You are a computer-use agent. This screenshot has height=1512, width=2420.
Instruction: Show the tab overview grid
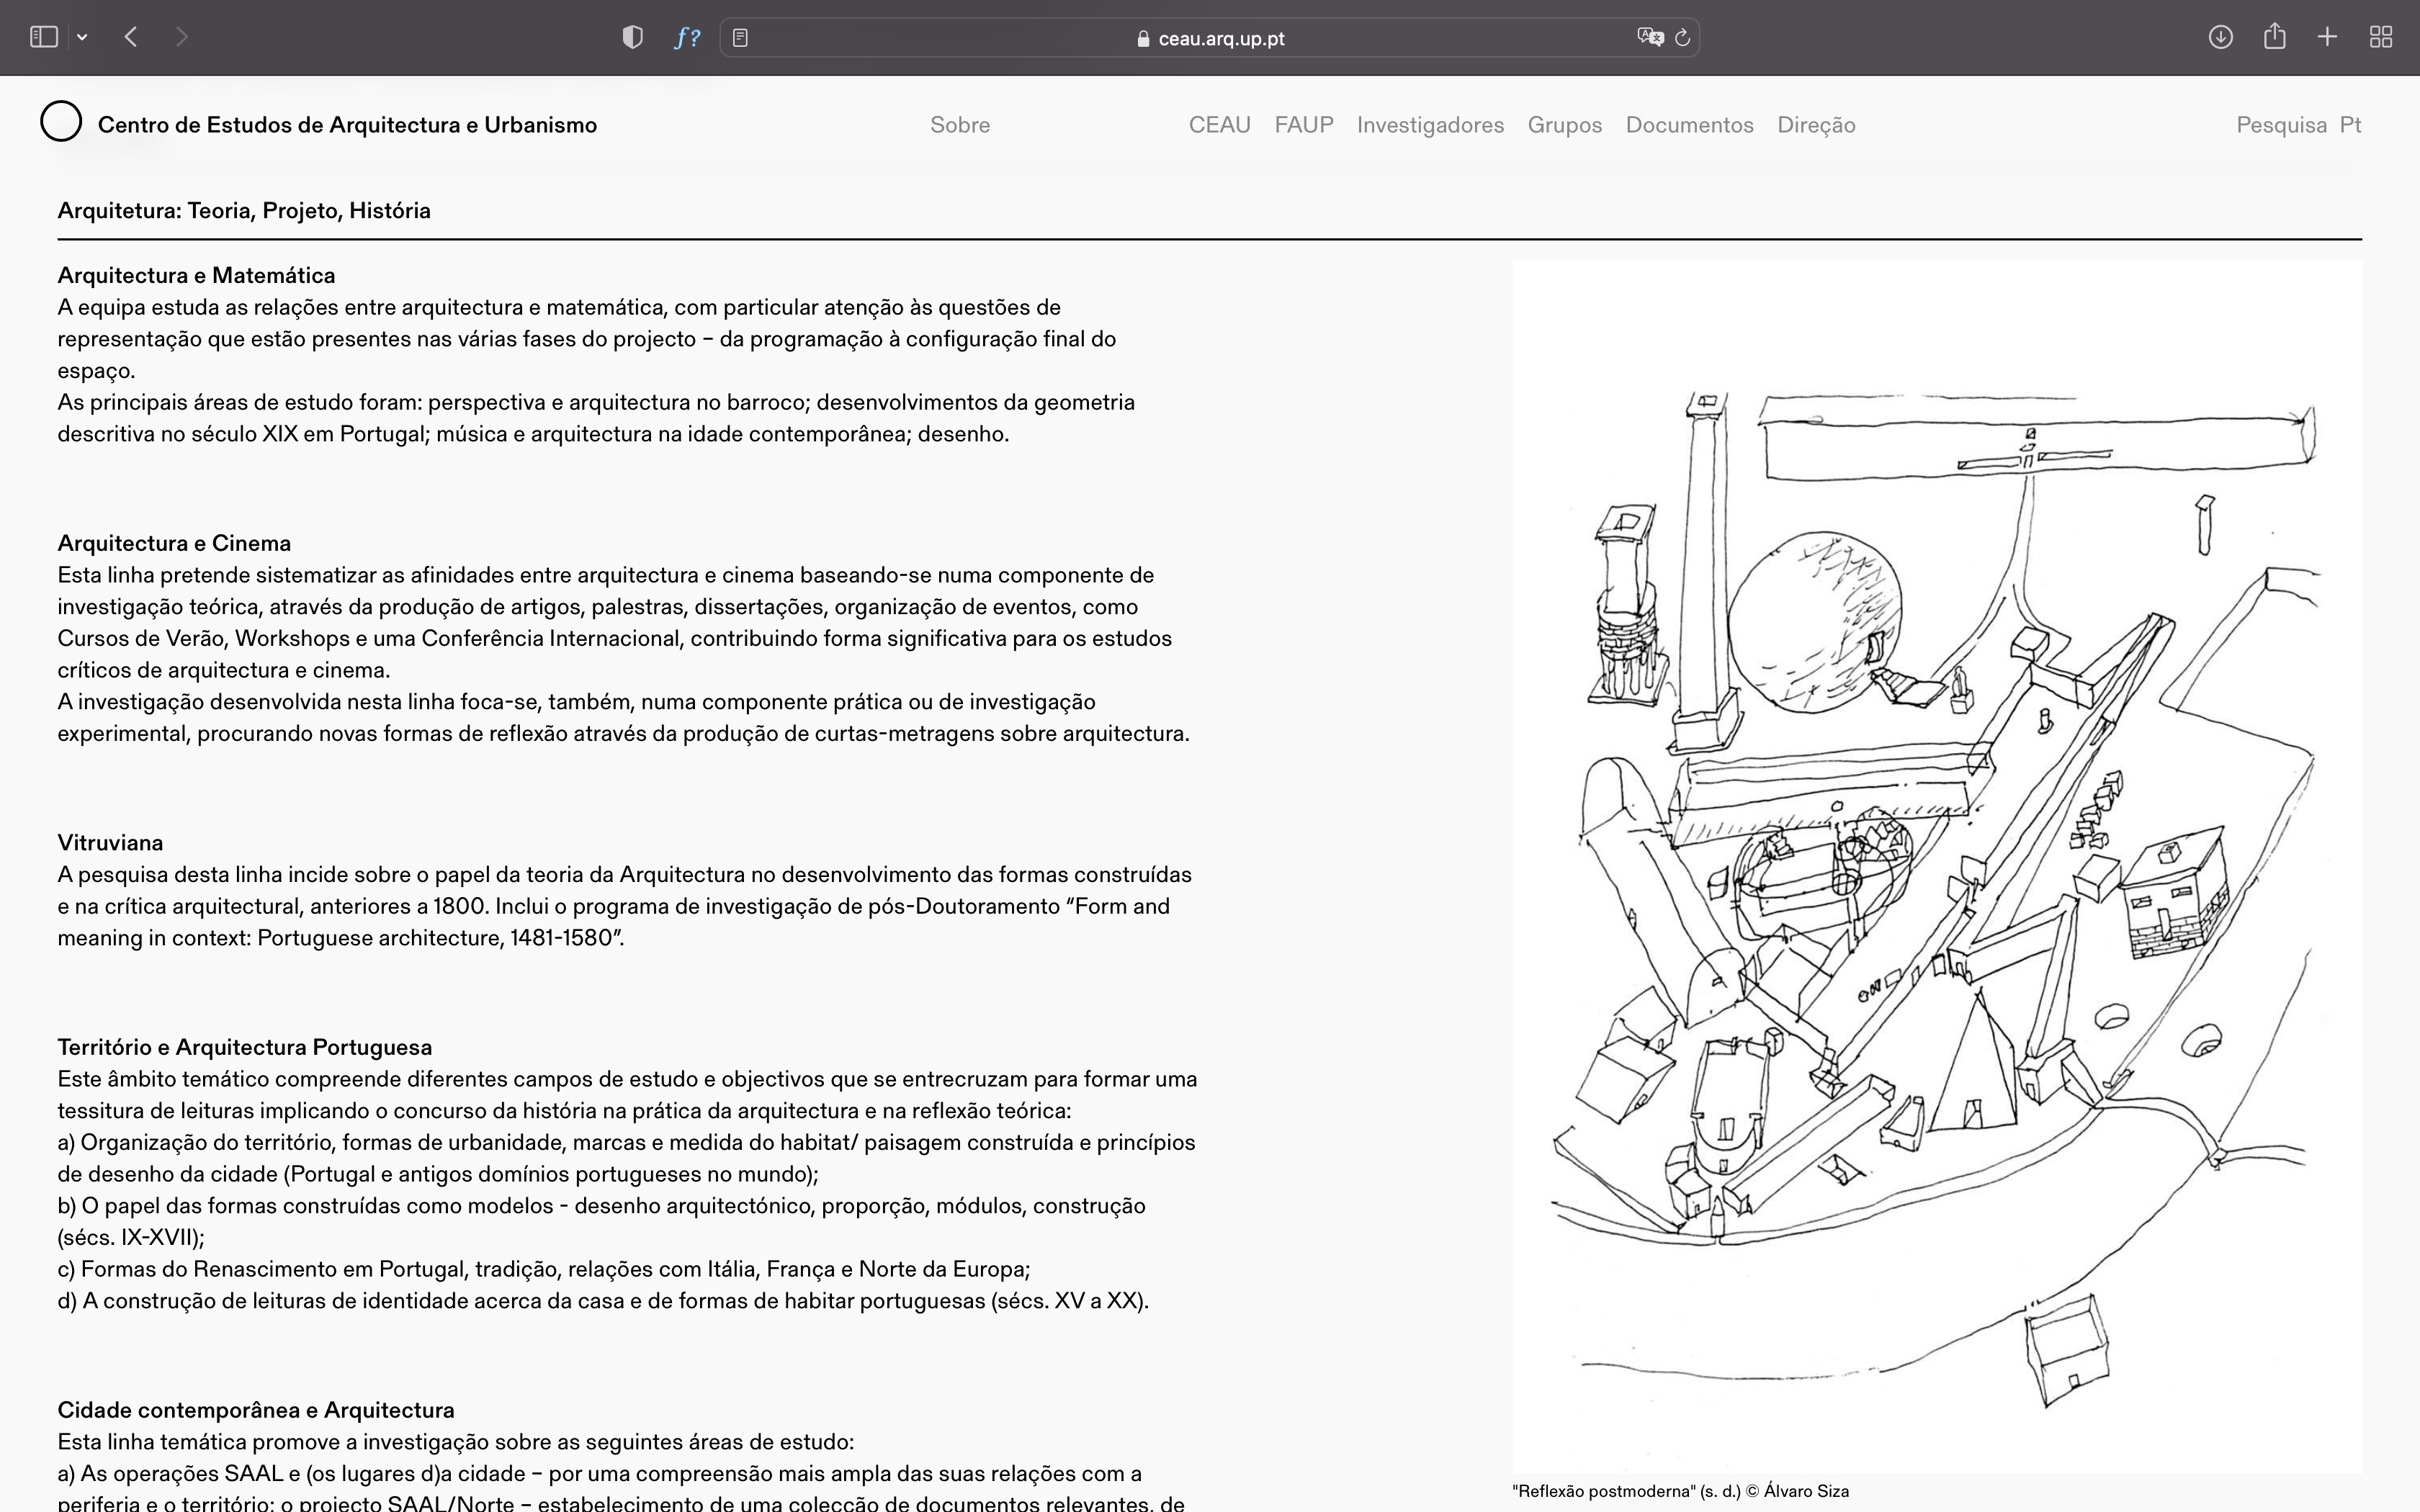click(x=2381, y=37)
